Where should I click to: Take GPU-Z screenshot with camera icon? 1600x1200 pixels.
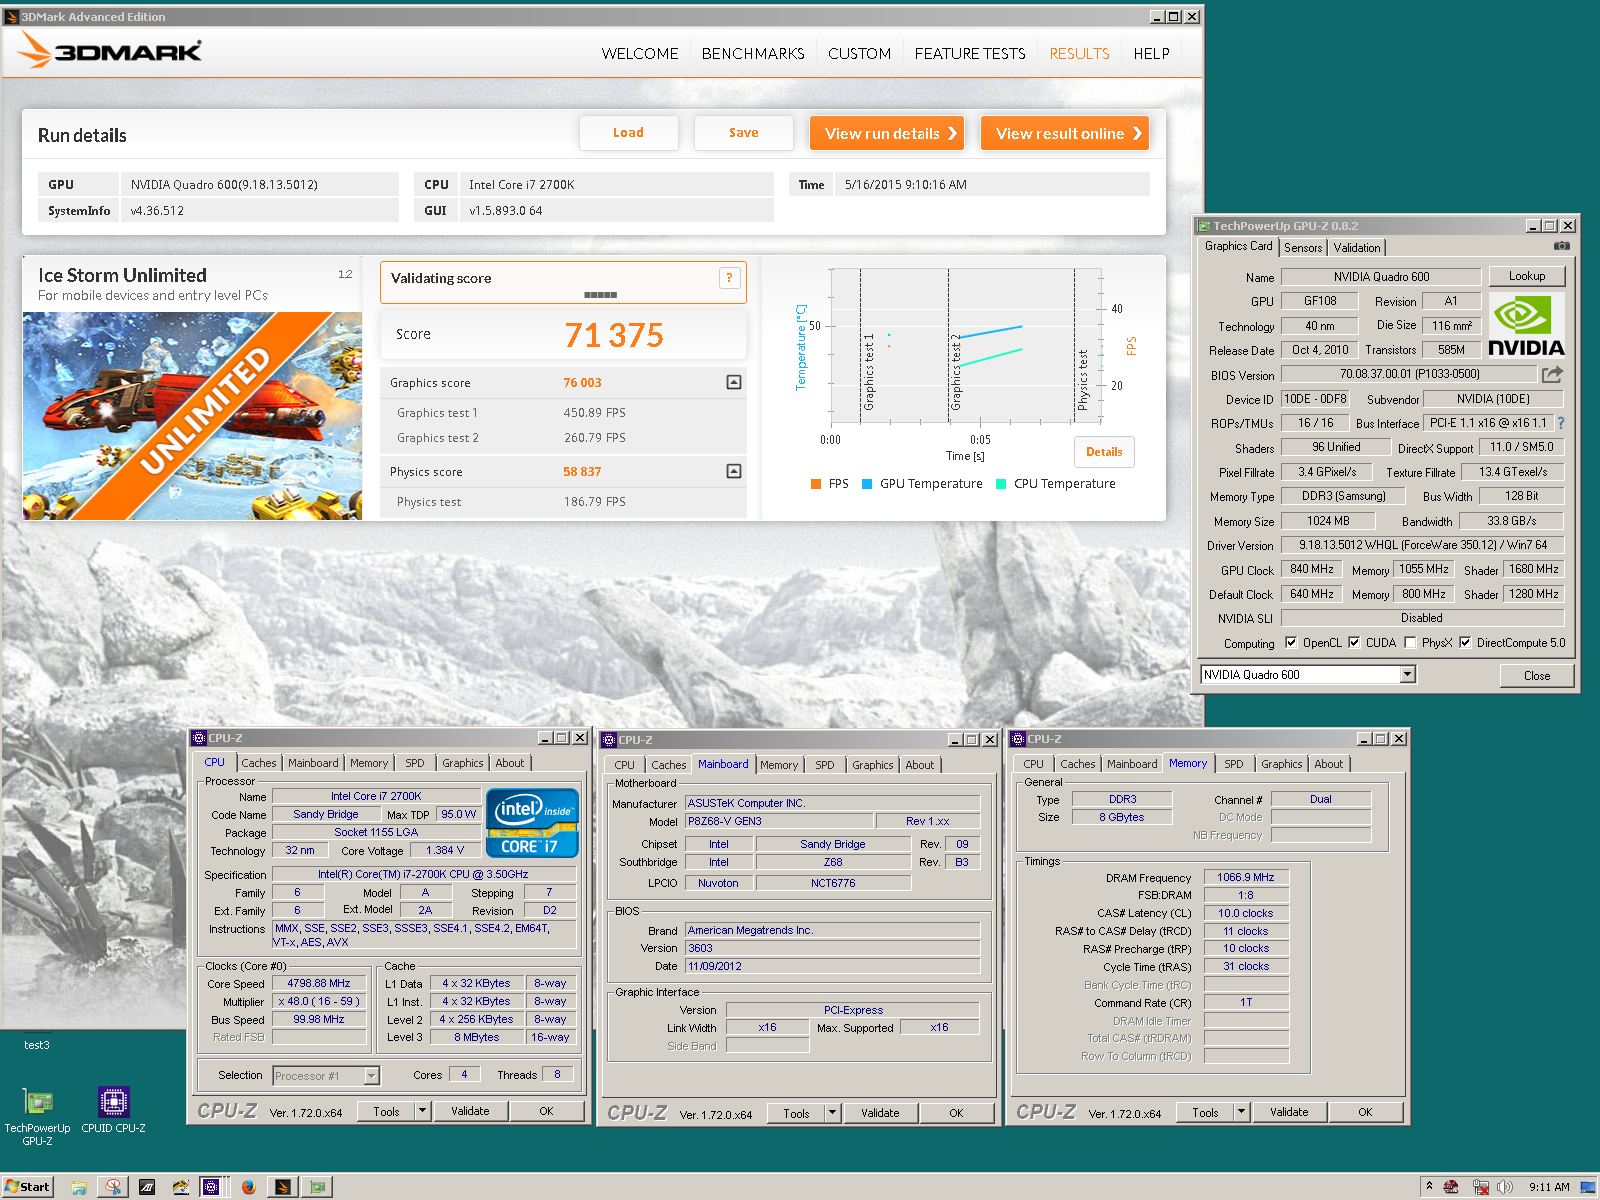tap(1562, 246)
